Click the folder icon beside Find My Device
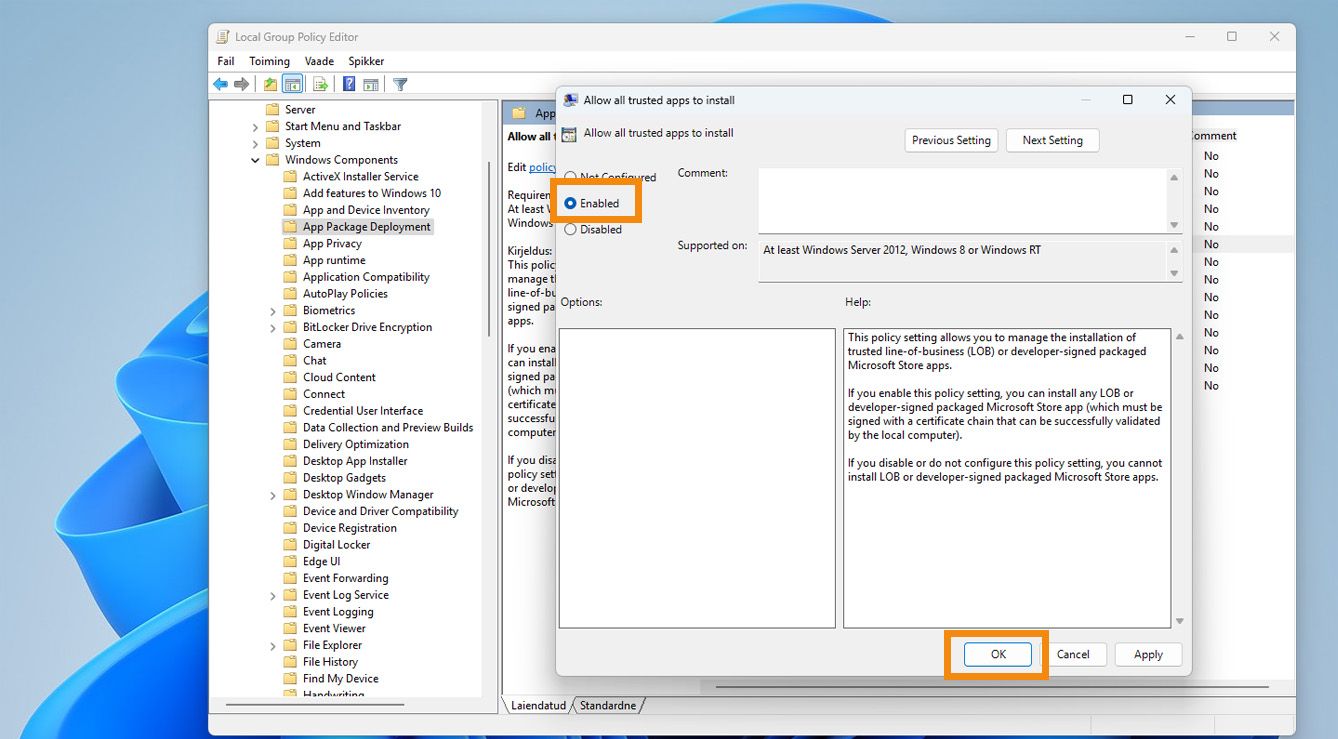This screenshot has height=739, width=1338. (x=290, y=679)
